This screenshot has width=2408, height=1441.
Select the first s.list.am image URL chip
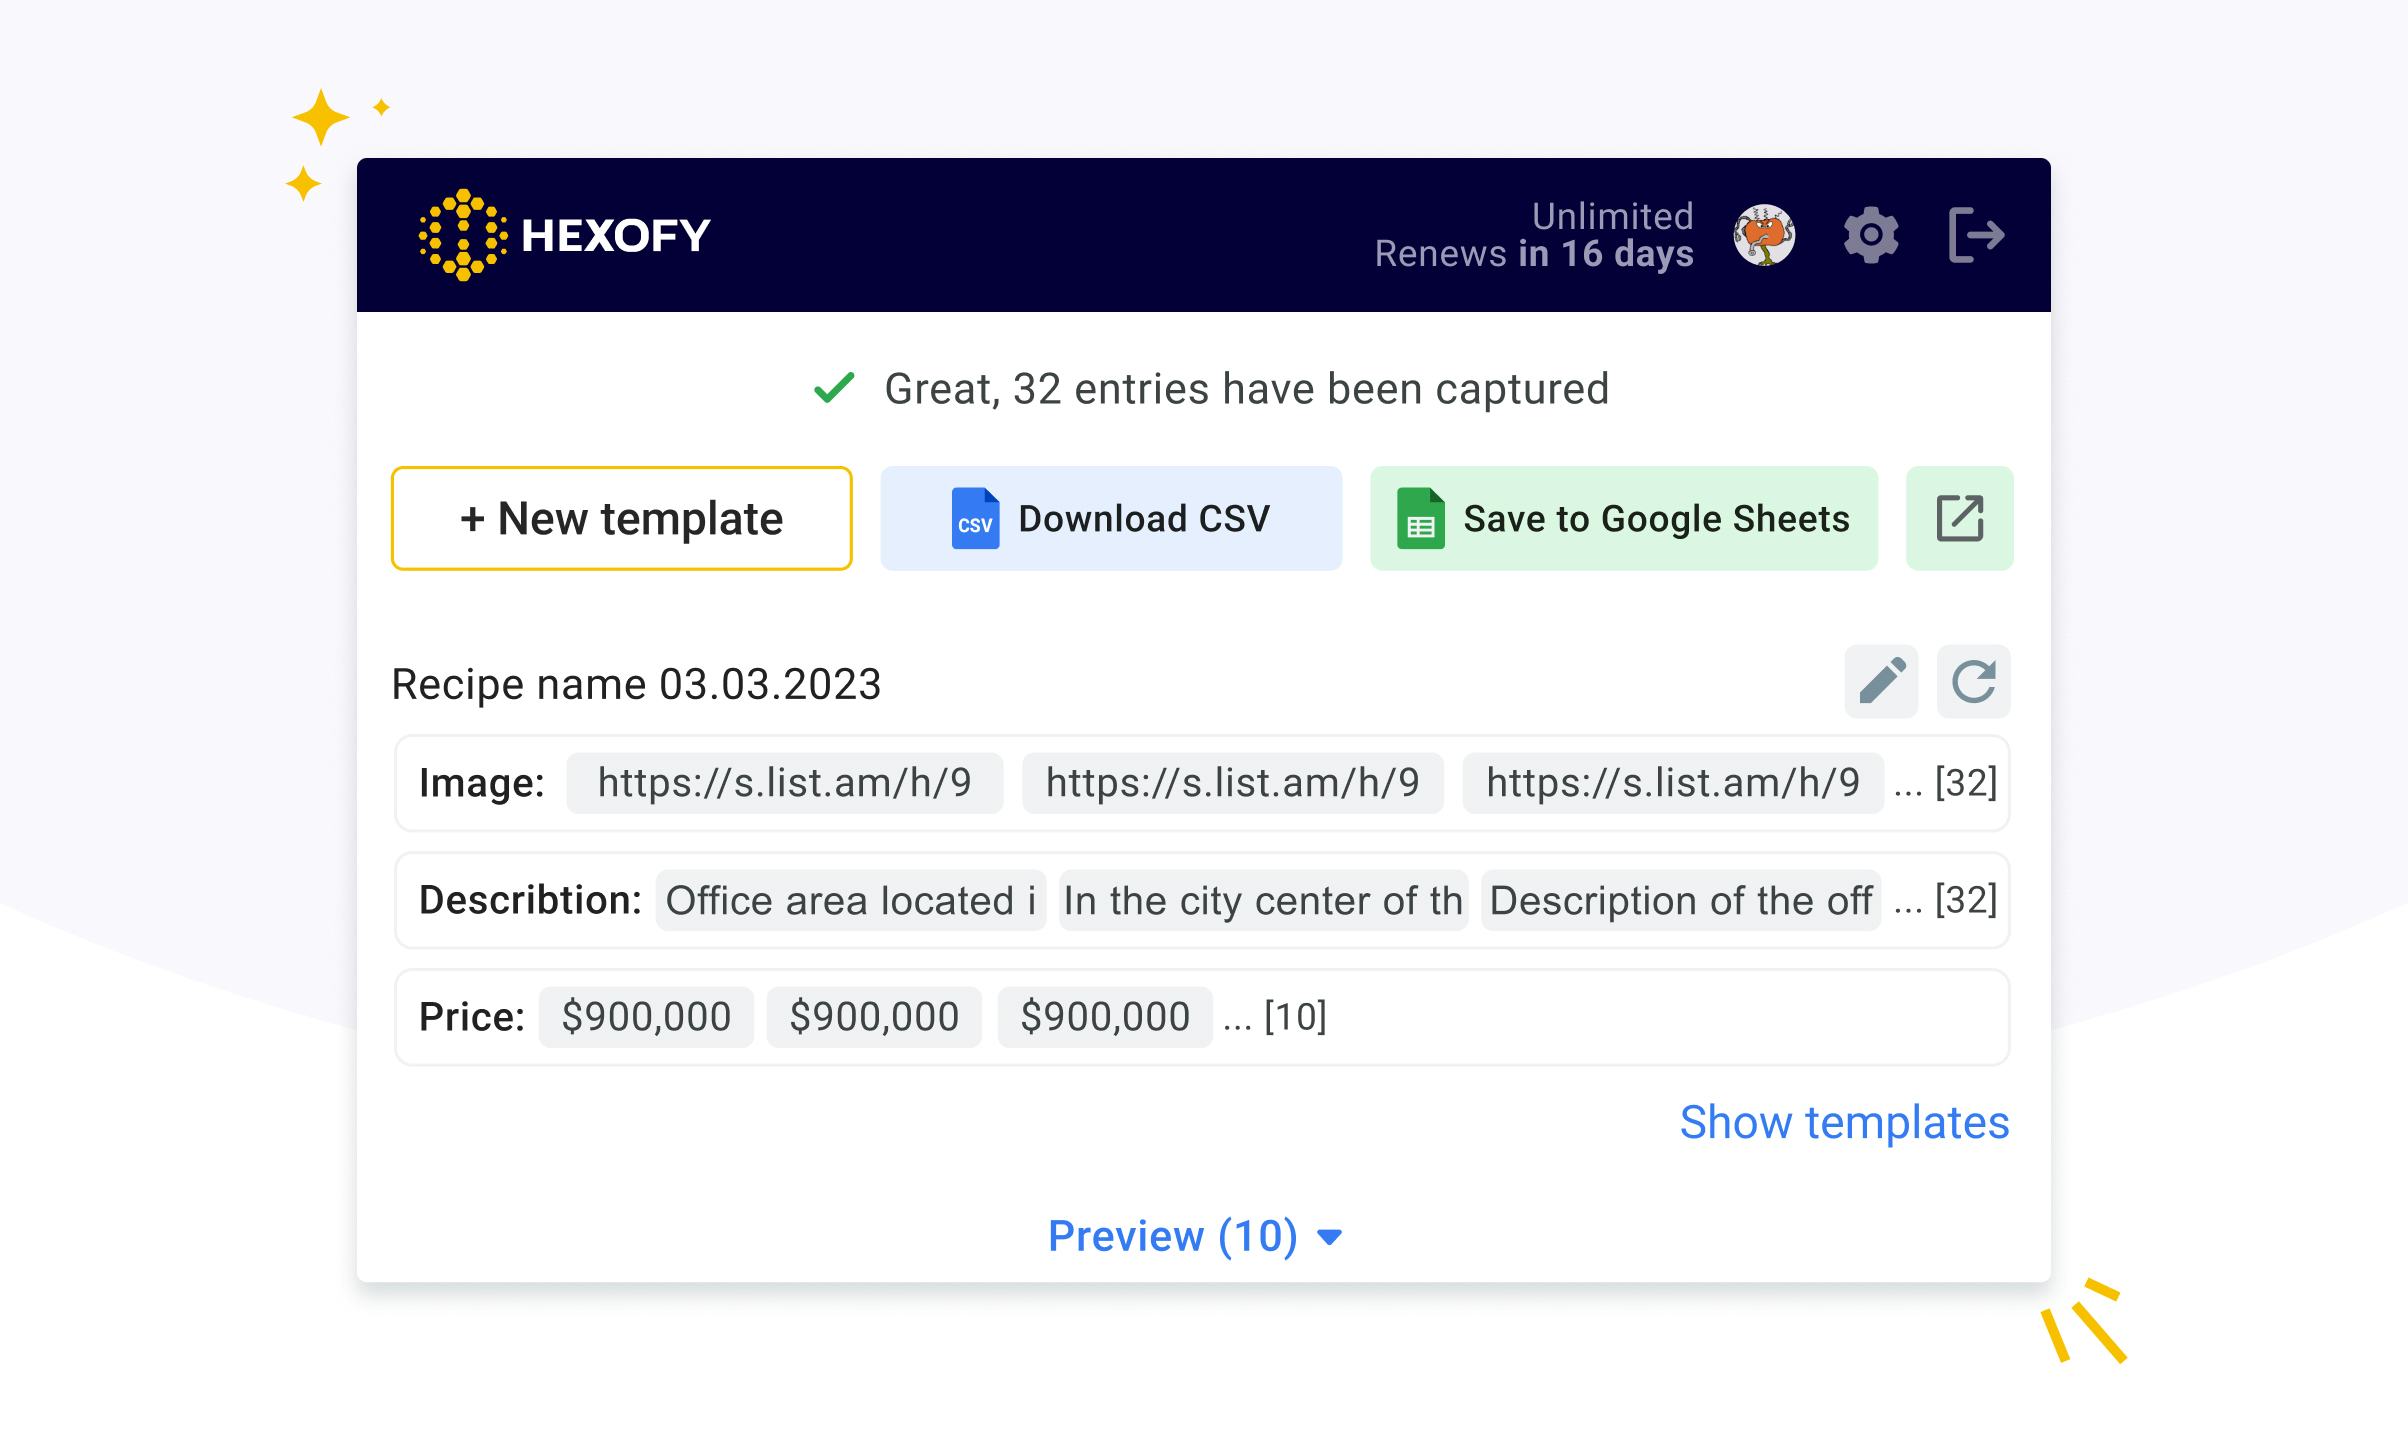pos(784,784)
